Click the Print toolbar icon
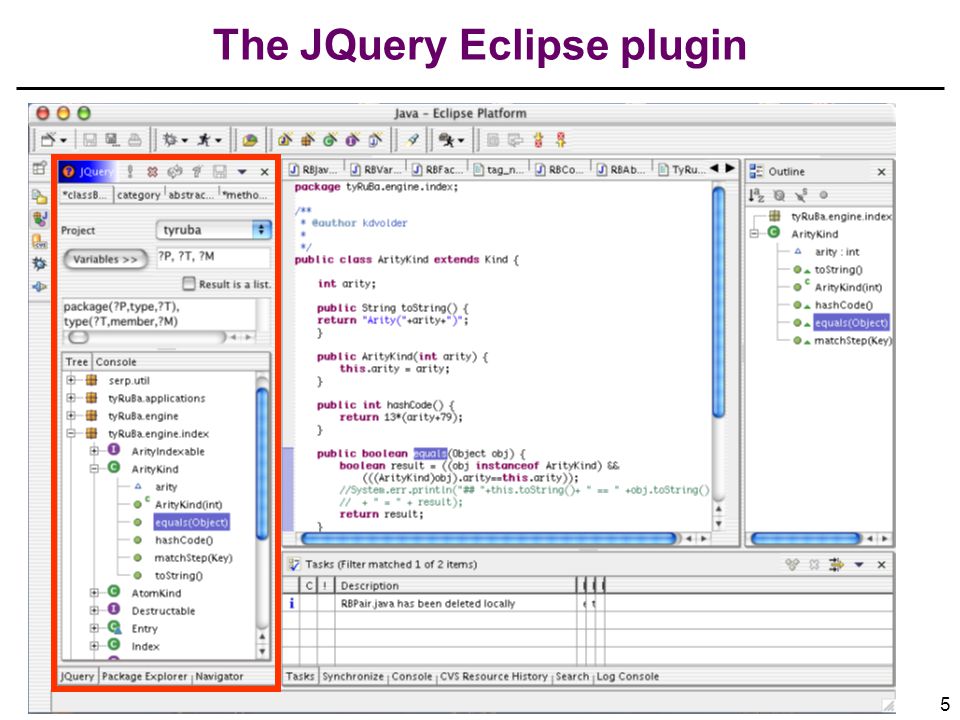Viewport: 960px width, 720px height. click(135, 140)
